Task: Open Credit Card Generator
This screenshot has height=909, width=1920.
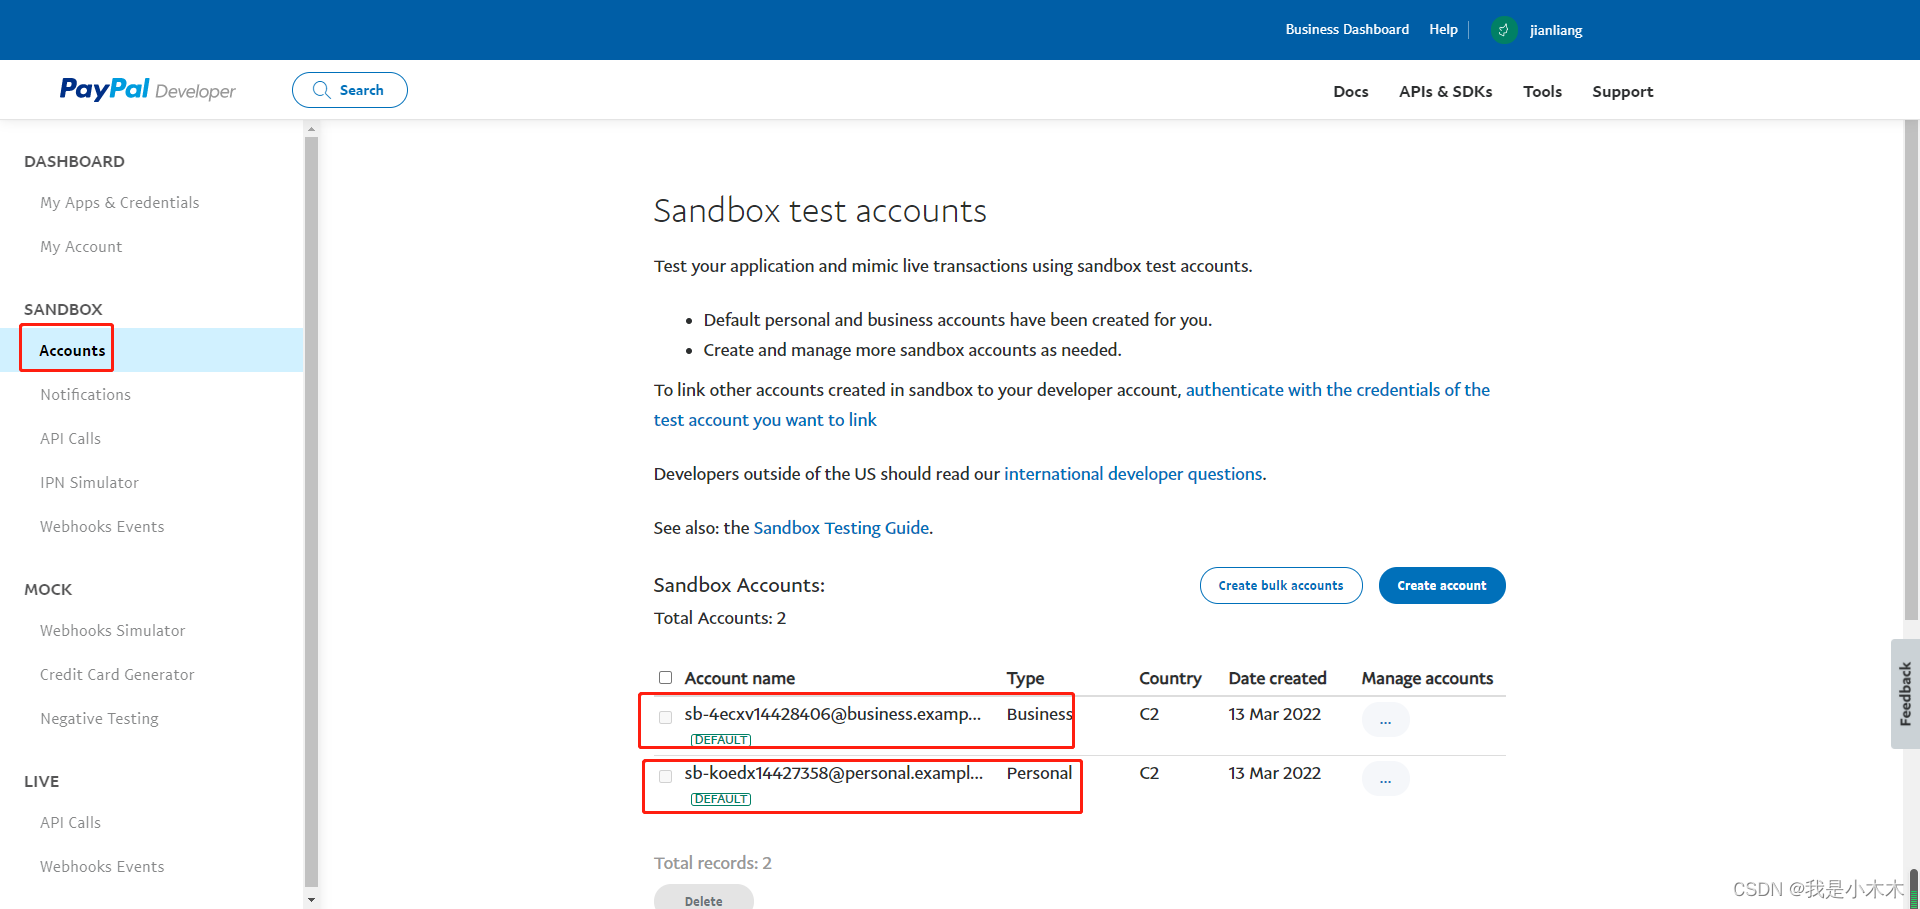Action: (117, 674)
